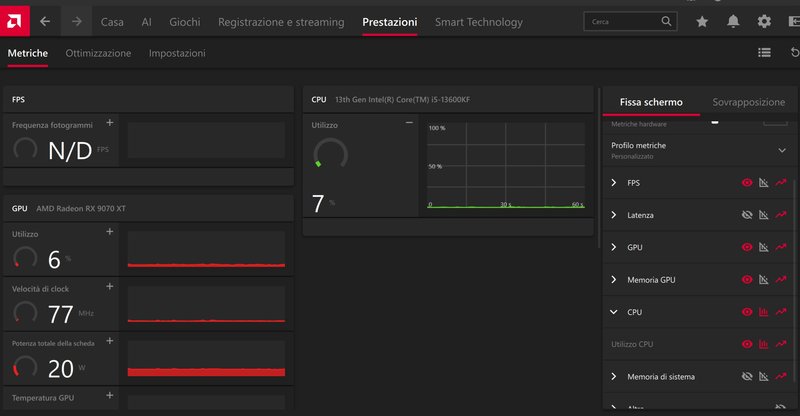800x416 pixels.
Task: Open Registrazione e streaming tab
Action: (281, 22)
